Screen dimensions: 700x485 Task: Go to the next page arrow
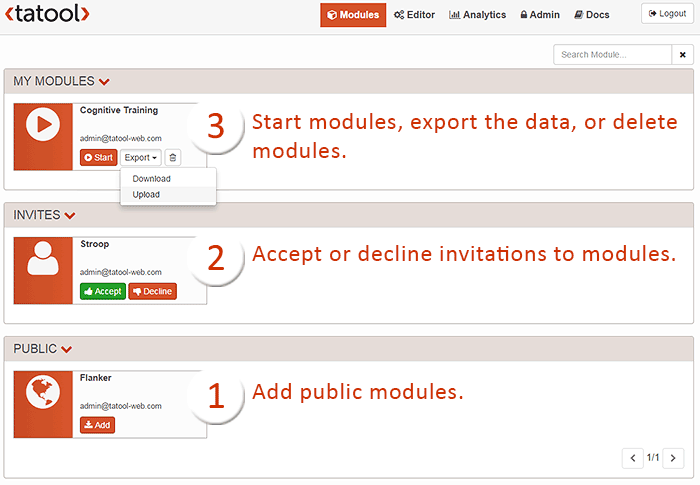674,458
